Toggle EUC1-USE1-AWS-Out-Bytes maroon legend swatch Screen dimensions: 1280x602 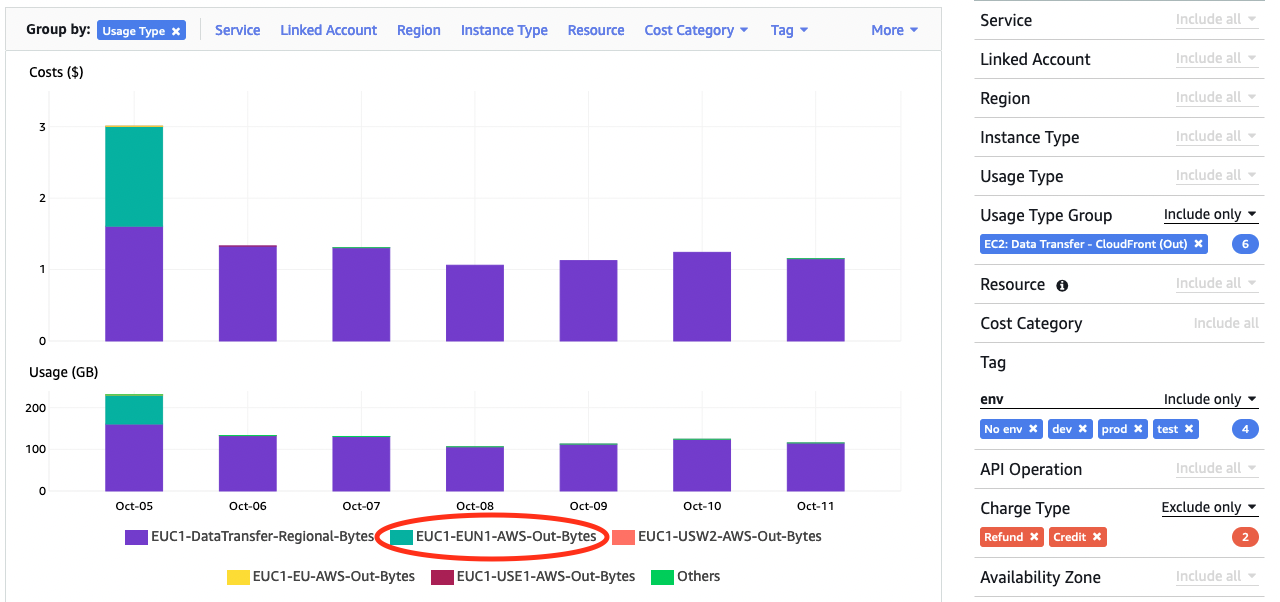click(x=442, y=577)
